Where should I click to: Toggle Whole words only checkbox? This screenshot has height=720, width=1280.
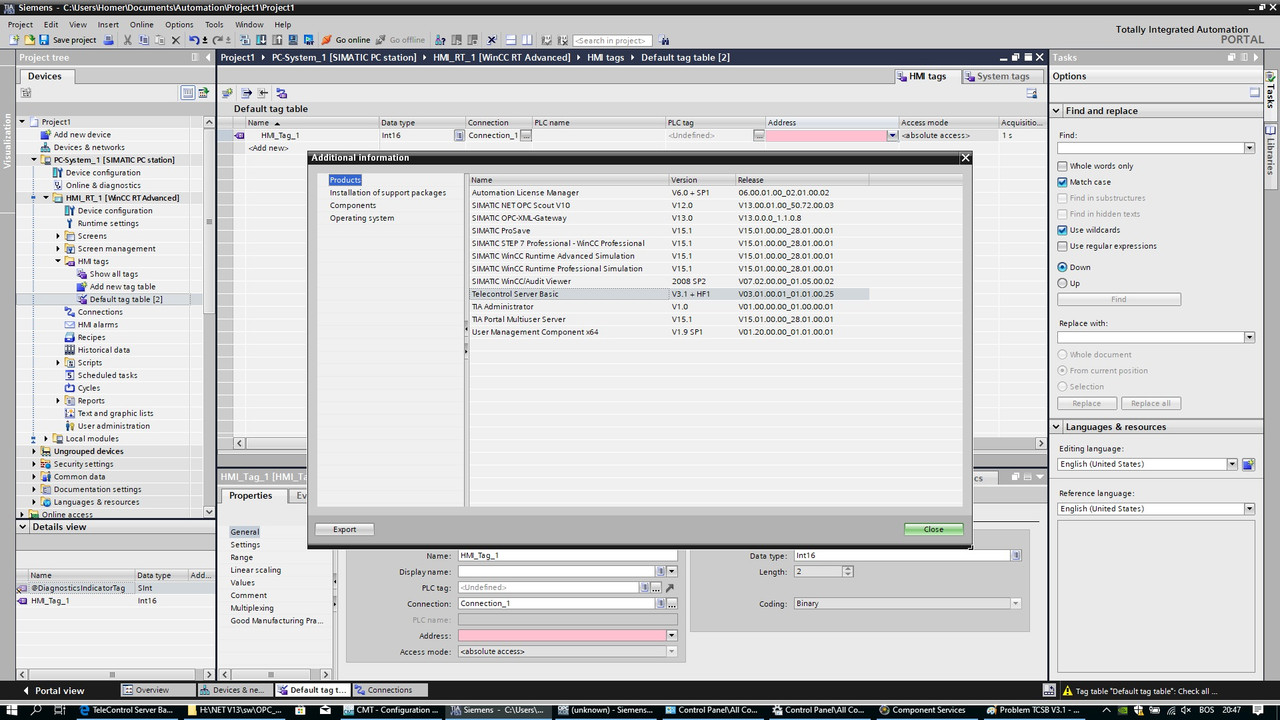click(1063, 166)
